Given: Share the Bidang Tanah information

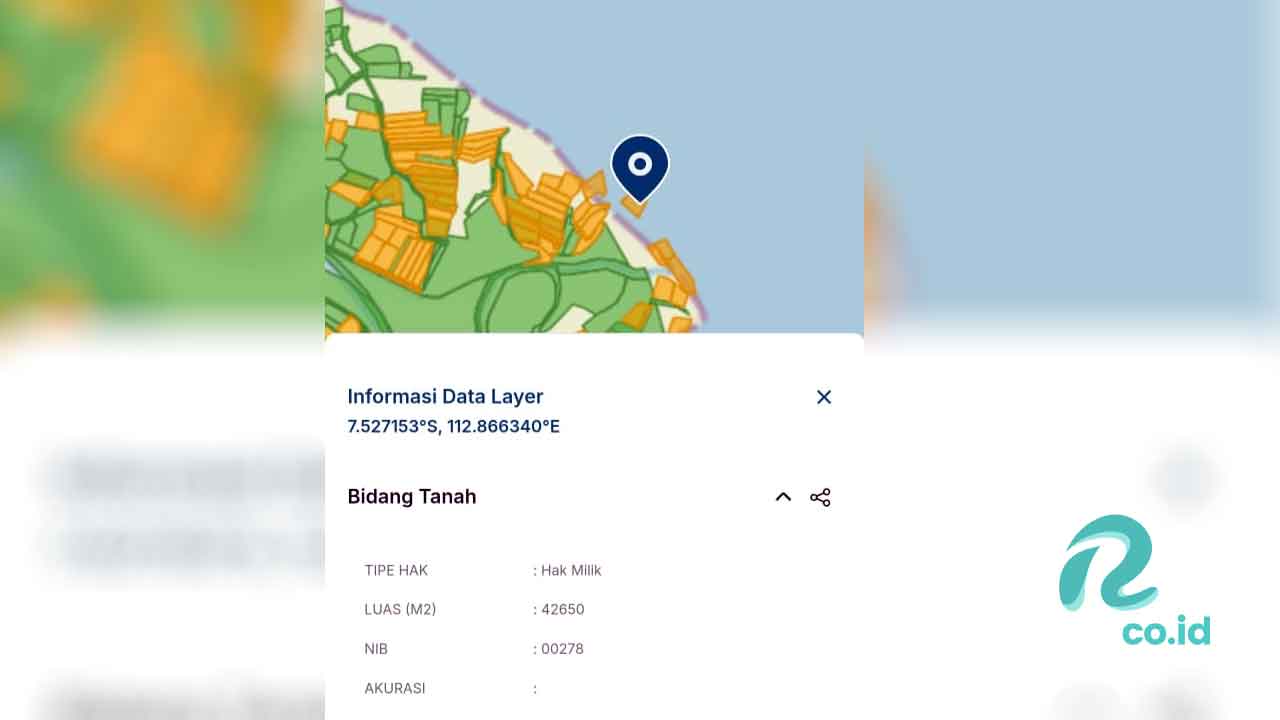Looking at the screenshot, I should tap(820, 497).
